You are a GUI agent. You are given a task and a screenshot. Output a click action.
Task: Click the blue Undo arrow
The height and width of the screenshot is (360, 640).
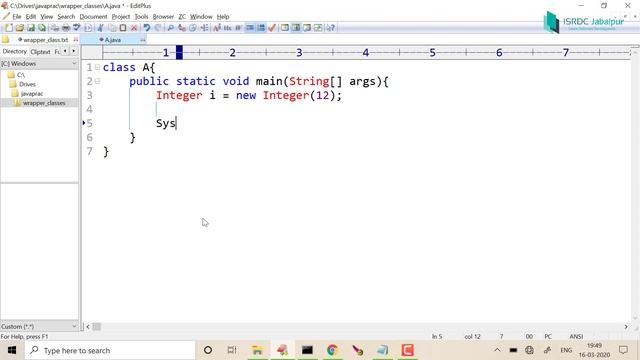(x=147, y=28)
